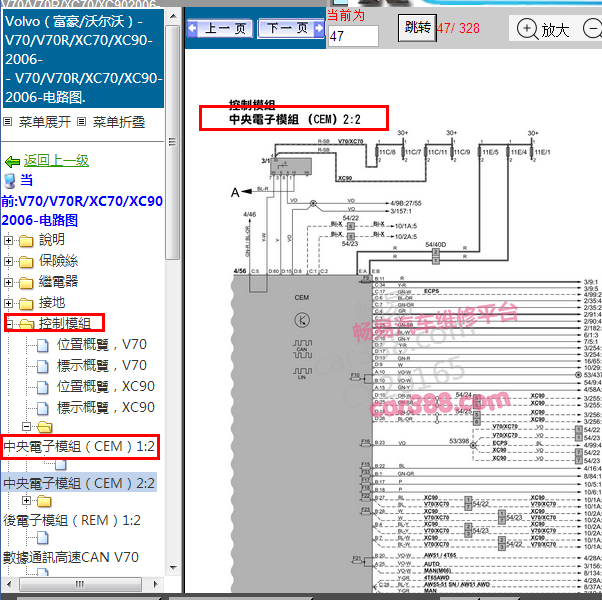Screen dimensions: 602x600
Task: Expand the 接地 folder
Action: [8, 303]
